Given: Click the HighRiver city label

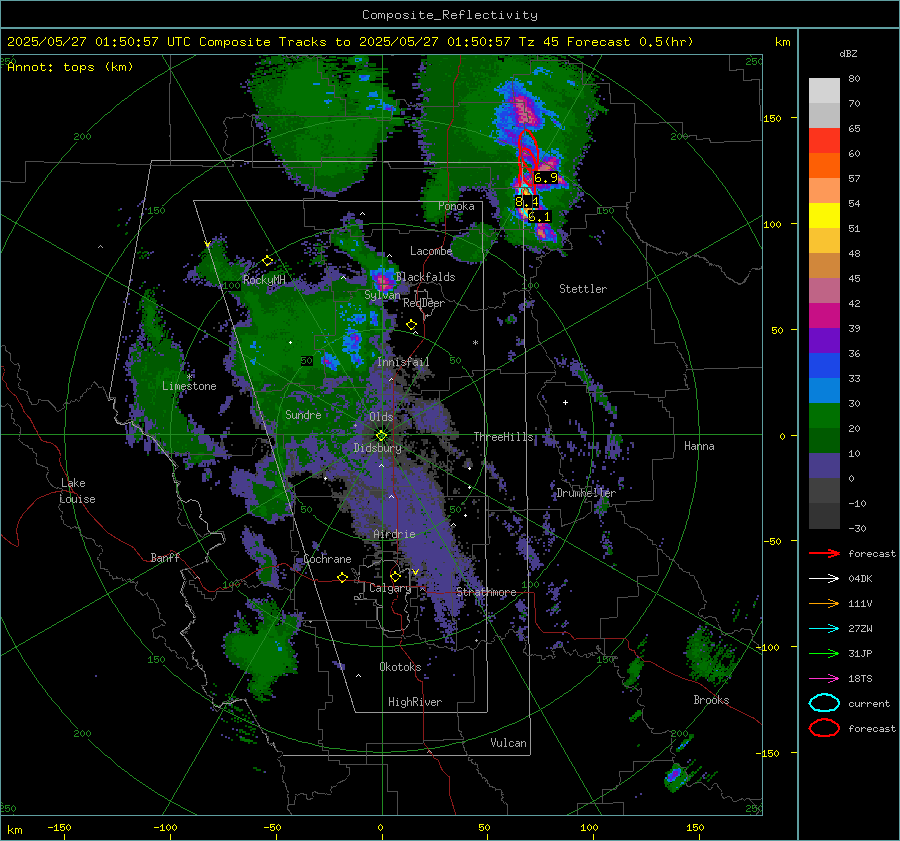Looking at the screenshot, I should tap(415, 702).
